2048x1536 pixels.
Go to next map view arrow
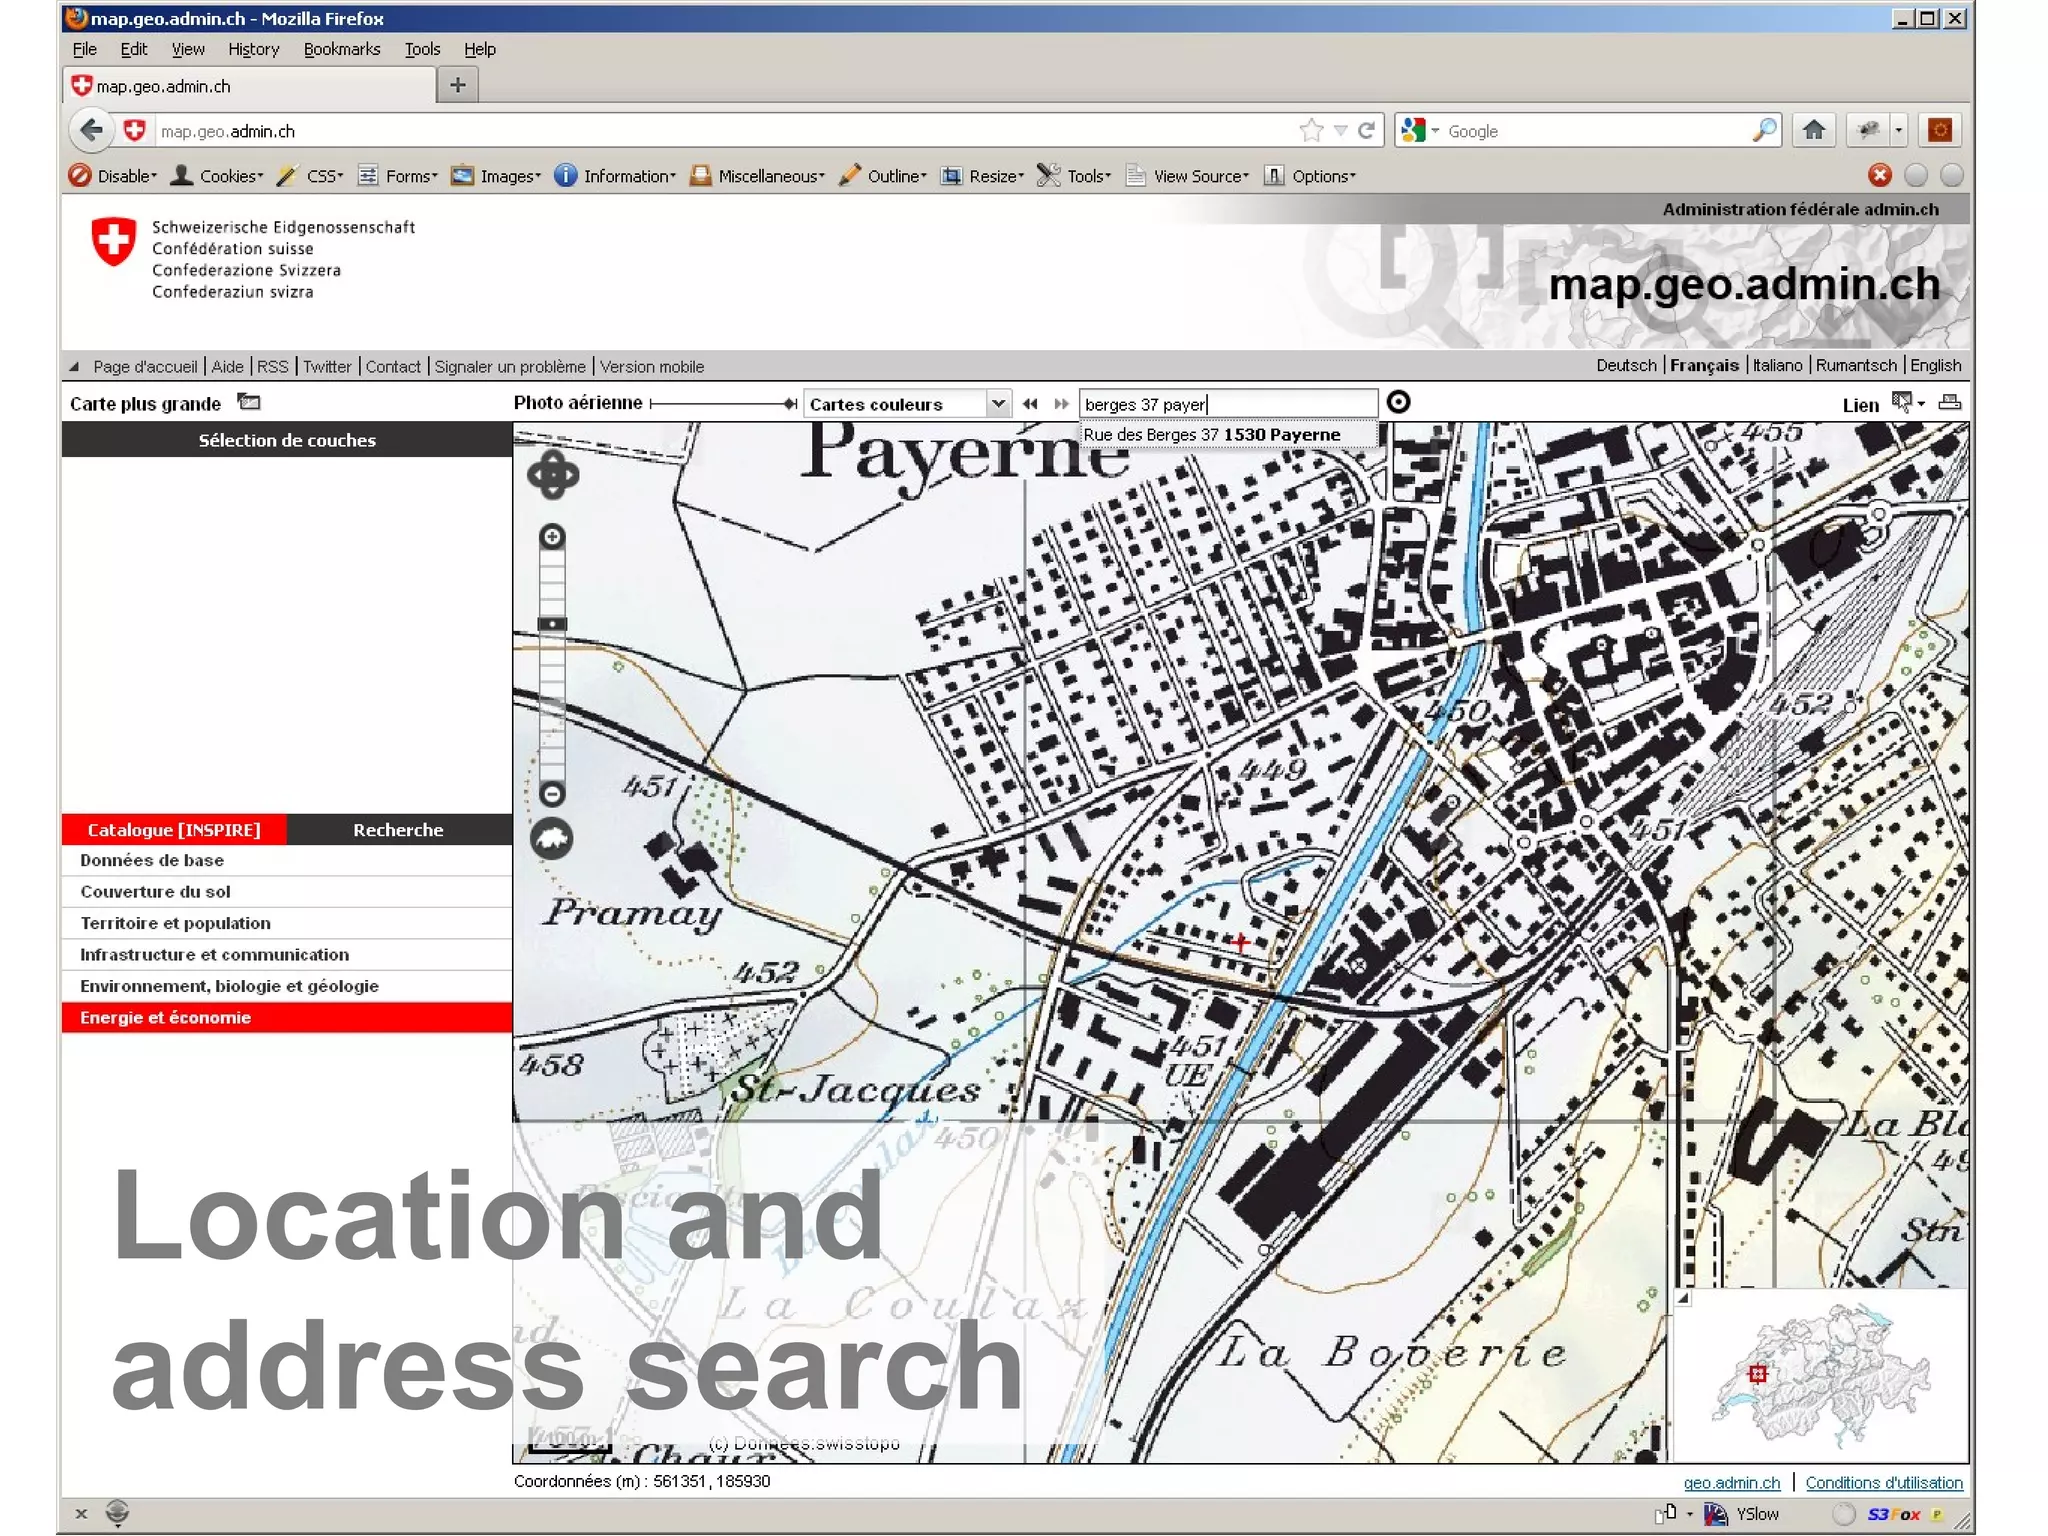(x=1061, y=403)
